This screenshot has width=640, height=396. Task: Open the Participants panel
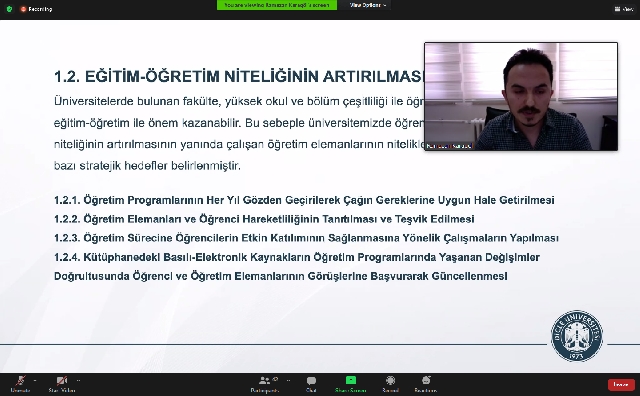pos(264,384)
